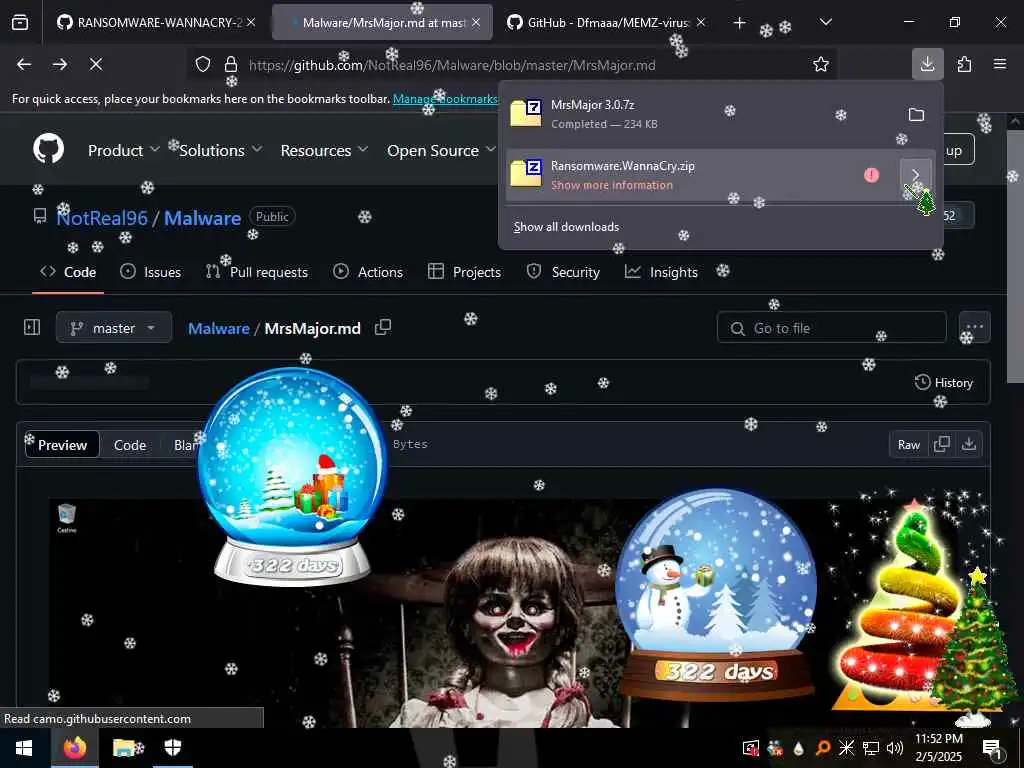Open Firefox tab overview icon
The height and width of the screenshot is (768, 1024).
pyautogui.click(x=20, y=23)
